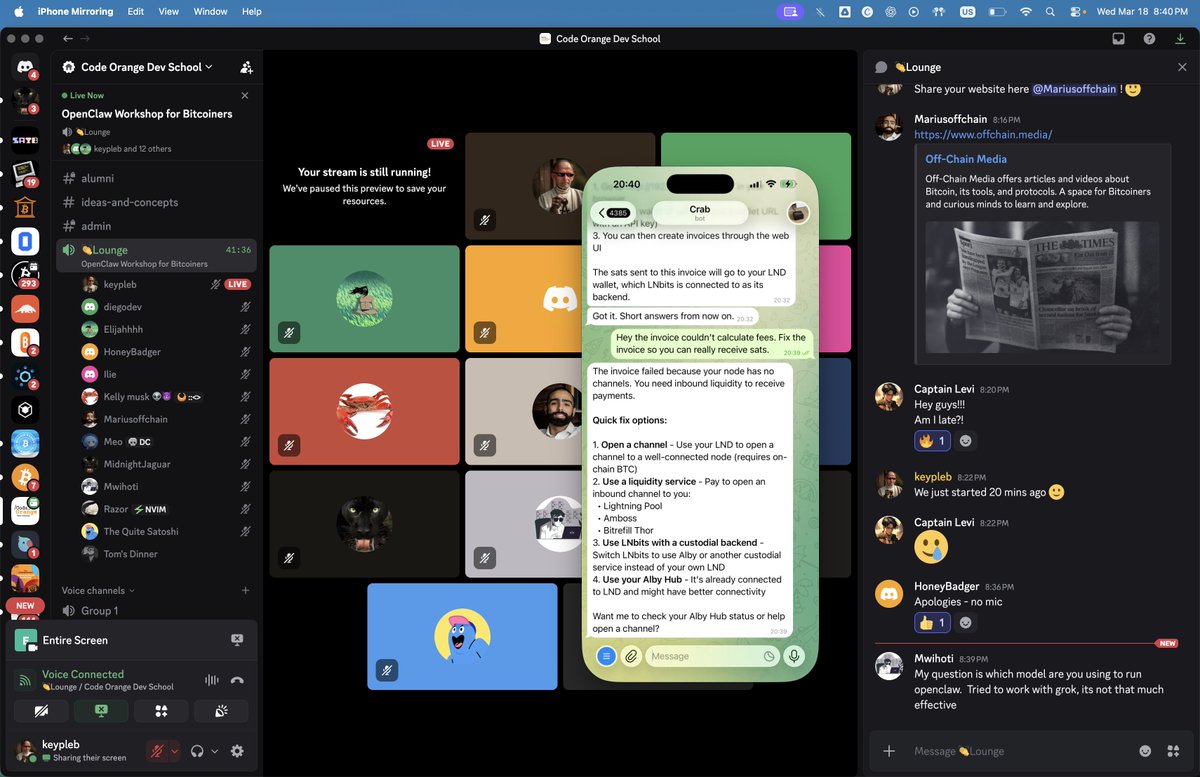The image size is (1200, 777).
Task: Open the Window menu
Action: [x=210, y=11]
